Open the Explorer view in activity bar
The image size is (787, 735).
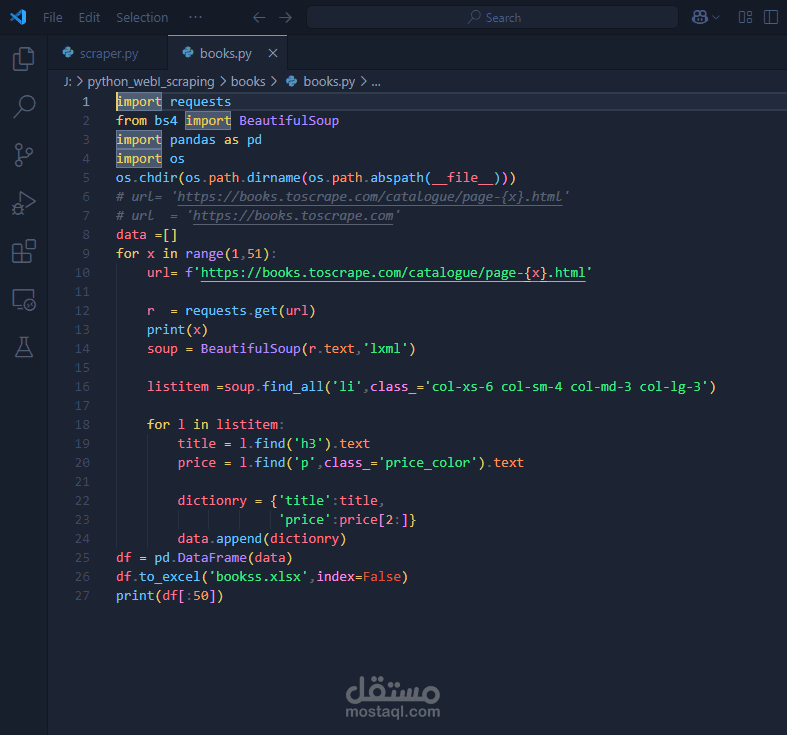[x=24, y=59]
